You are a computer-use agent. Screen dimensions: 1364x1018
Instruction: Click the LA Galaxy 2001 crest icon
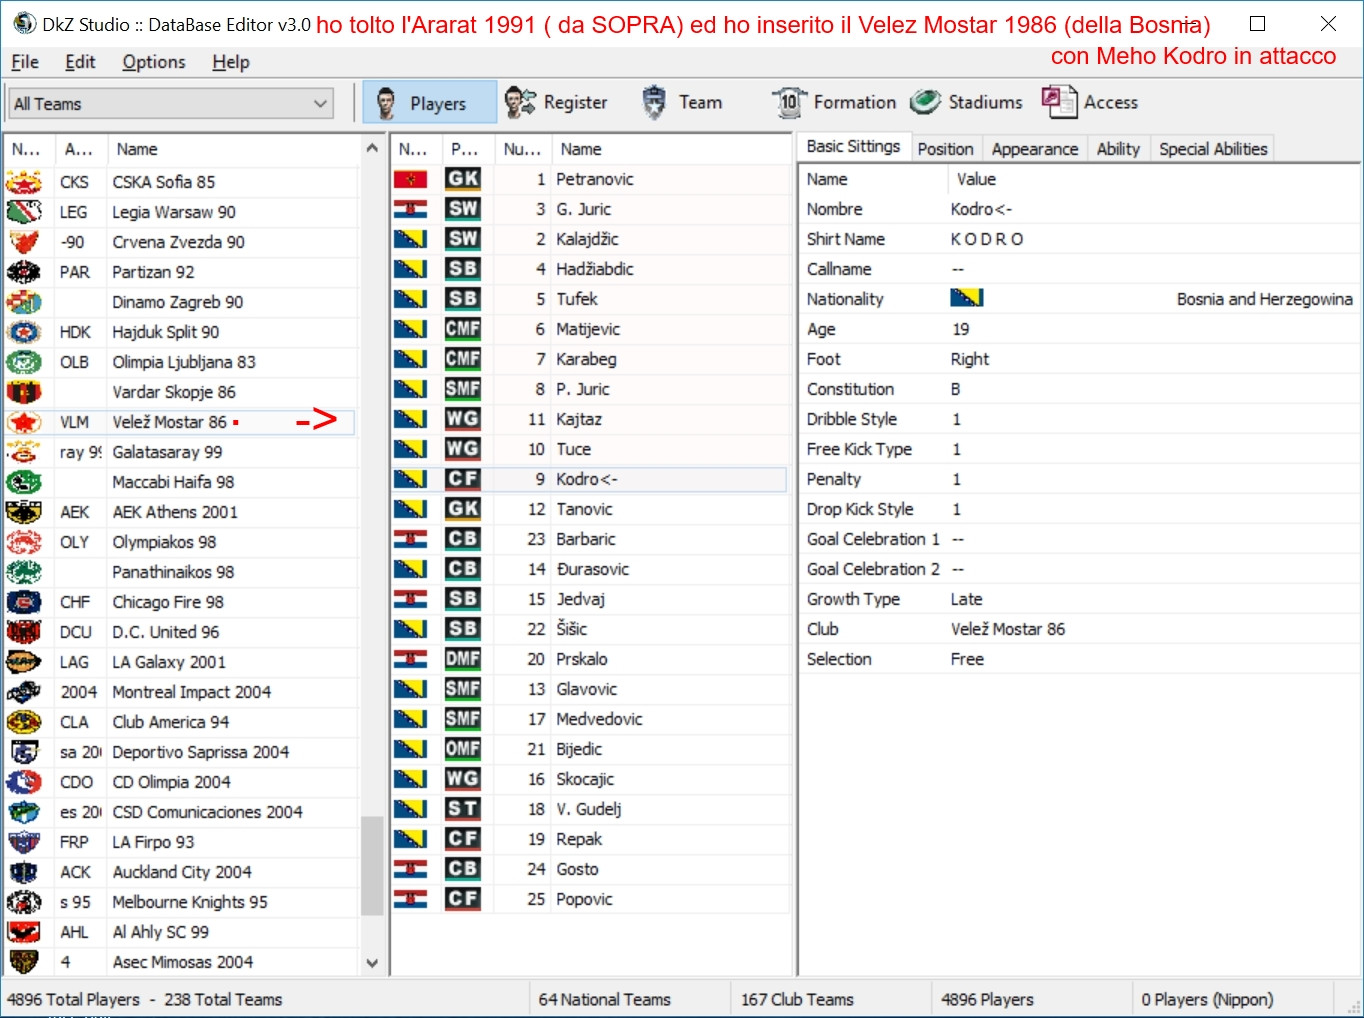(24, 662)
